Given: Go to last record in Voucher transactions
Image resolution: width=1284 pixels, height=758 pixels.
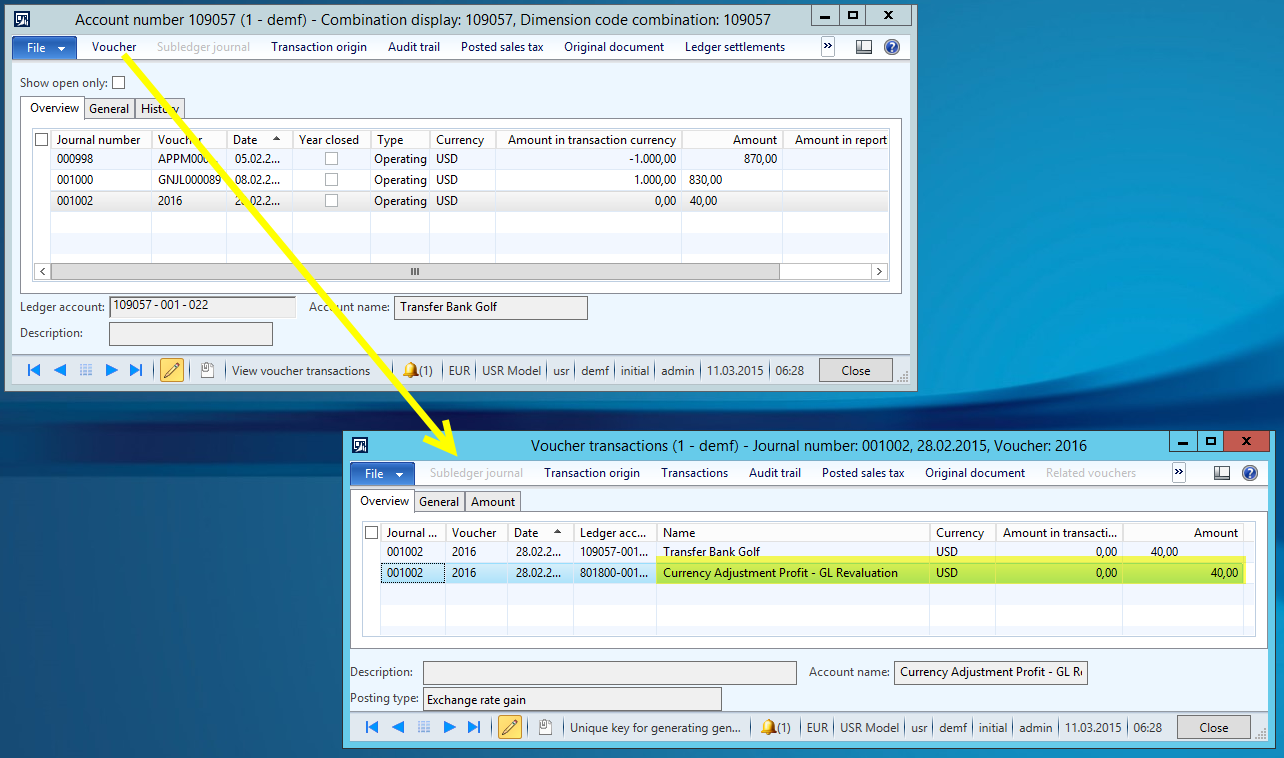Looking at the screenshot, I should [x=475, y=727].
